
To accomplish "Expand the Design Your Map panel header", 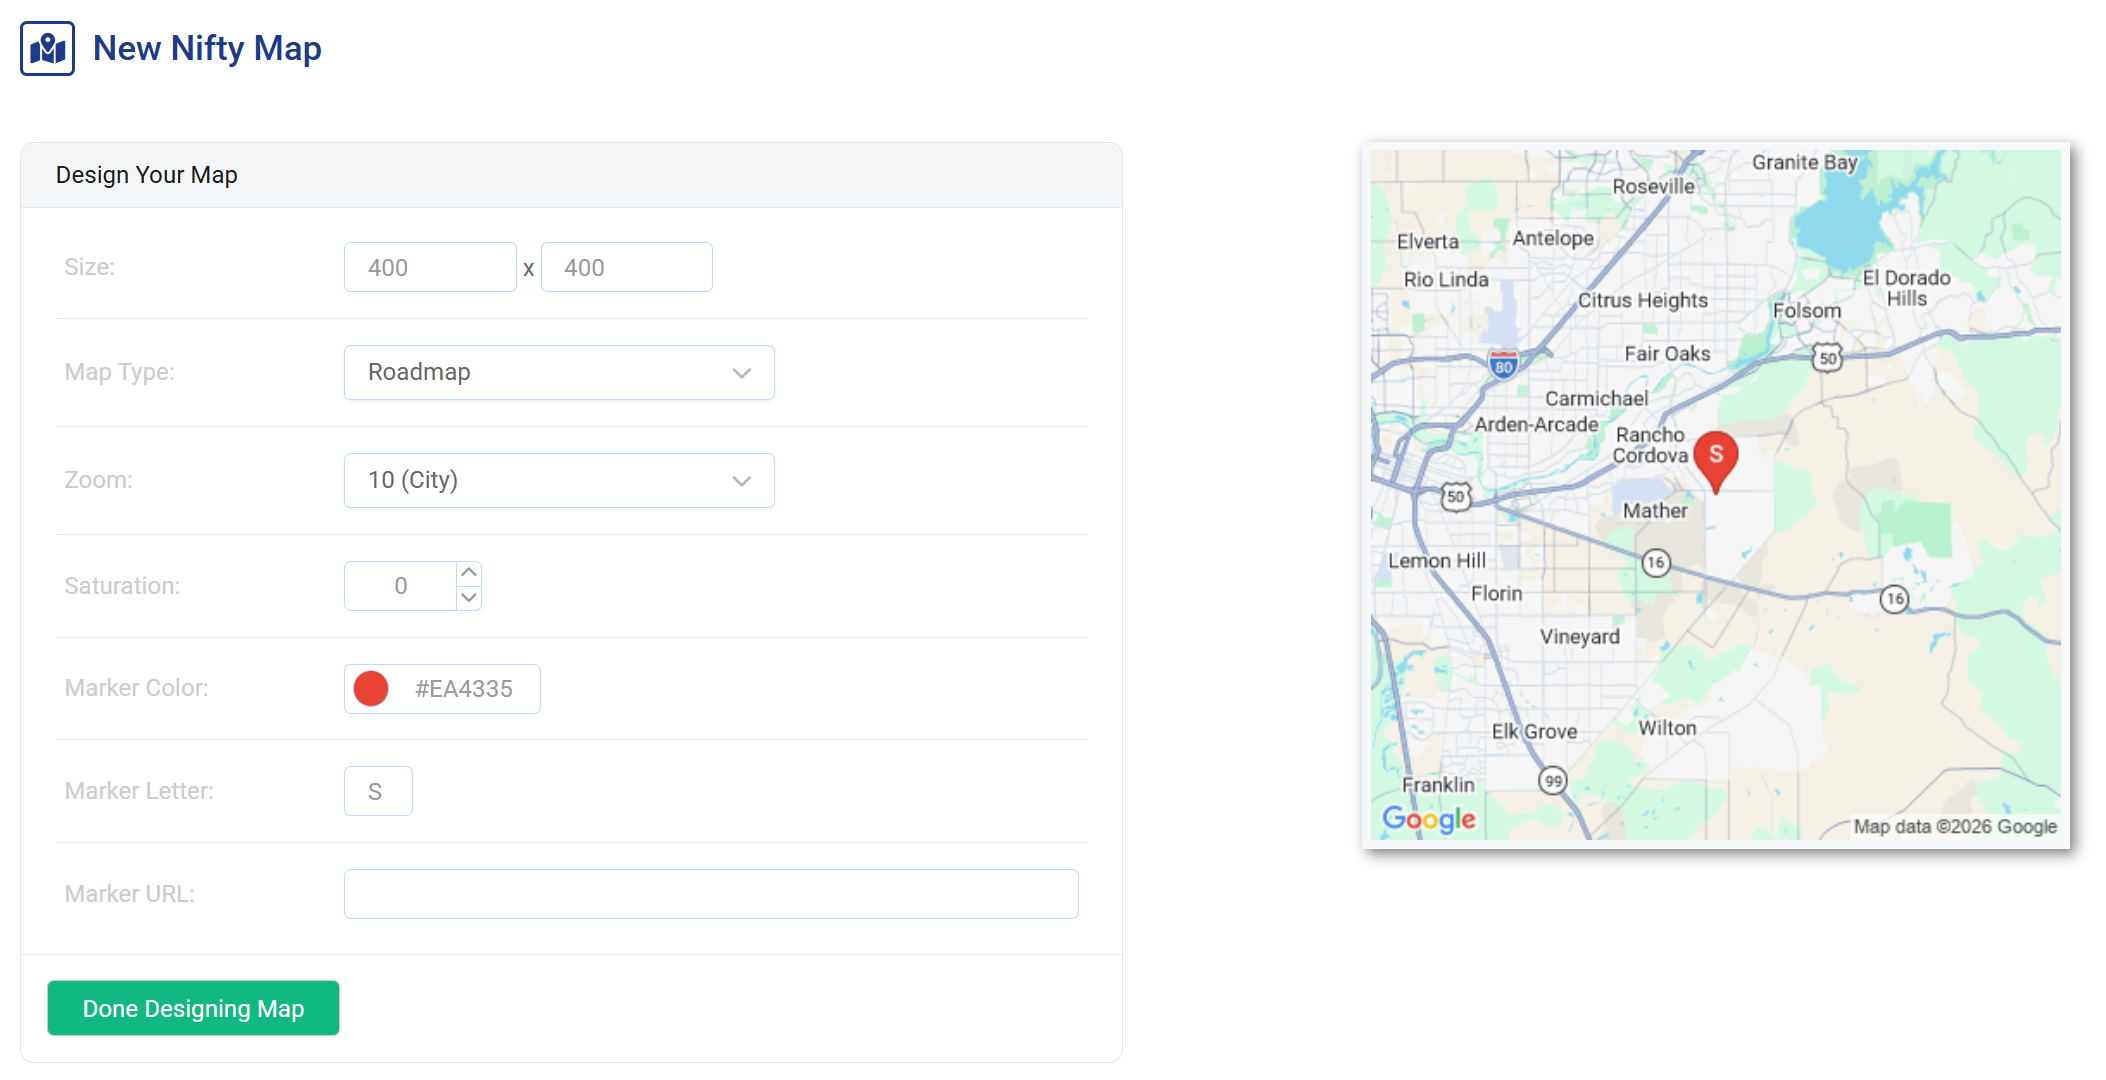I will [x=147, y=174].
